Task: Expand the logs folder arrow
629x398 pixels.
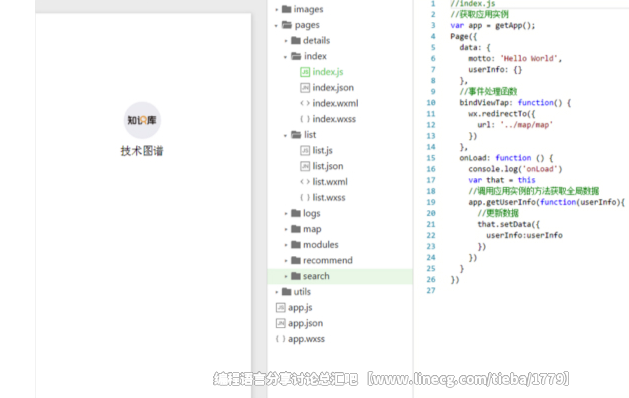Action: point(286,214)
